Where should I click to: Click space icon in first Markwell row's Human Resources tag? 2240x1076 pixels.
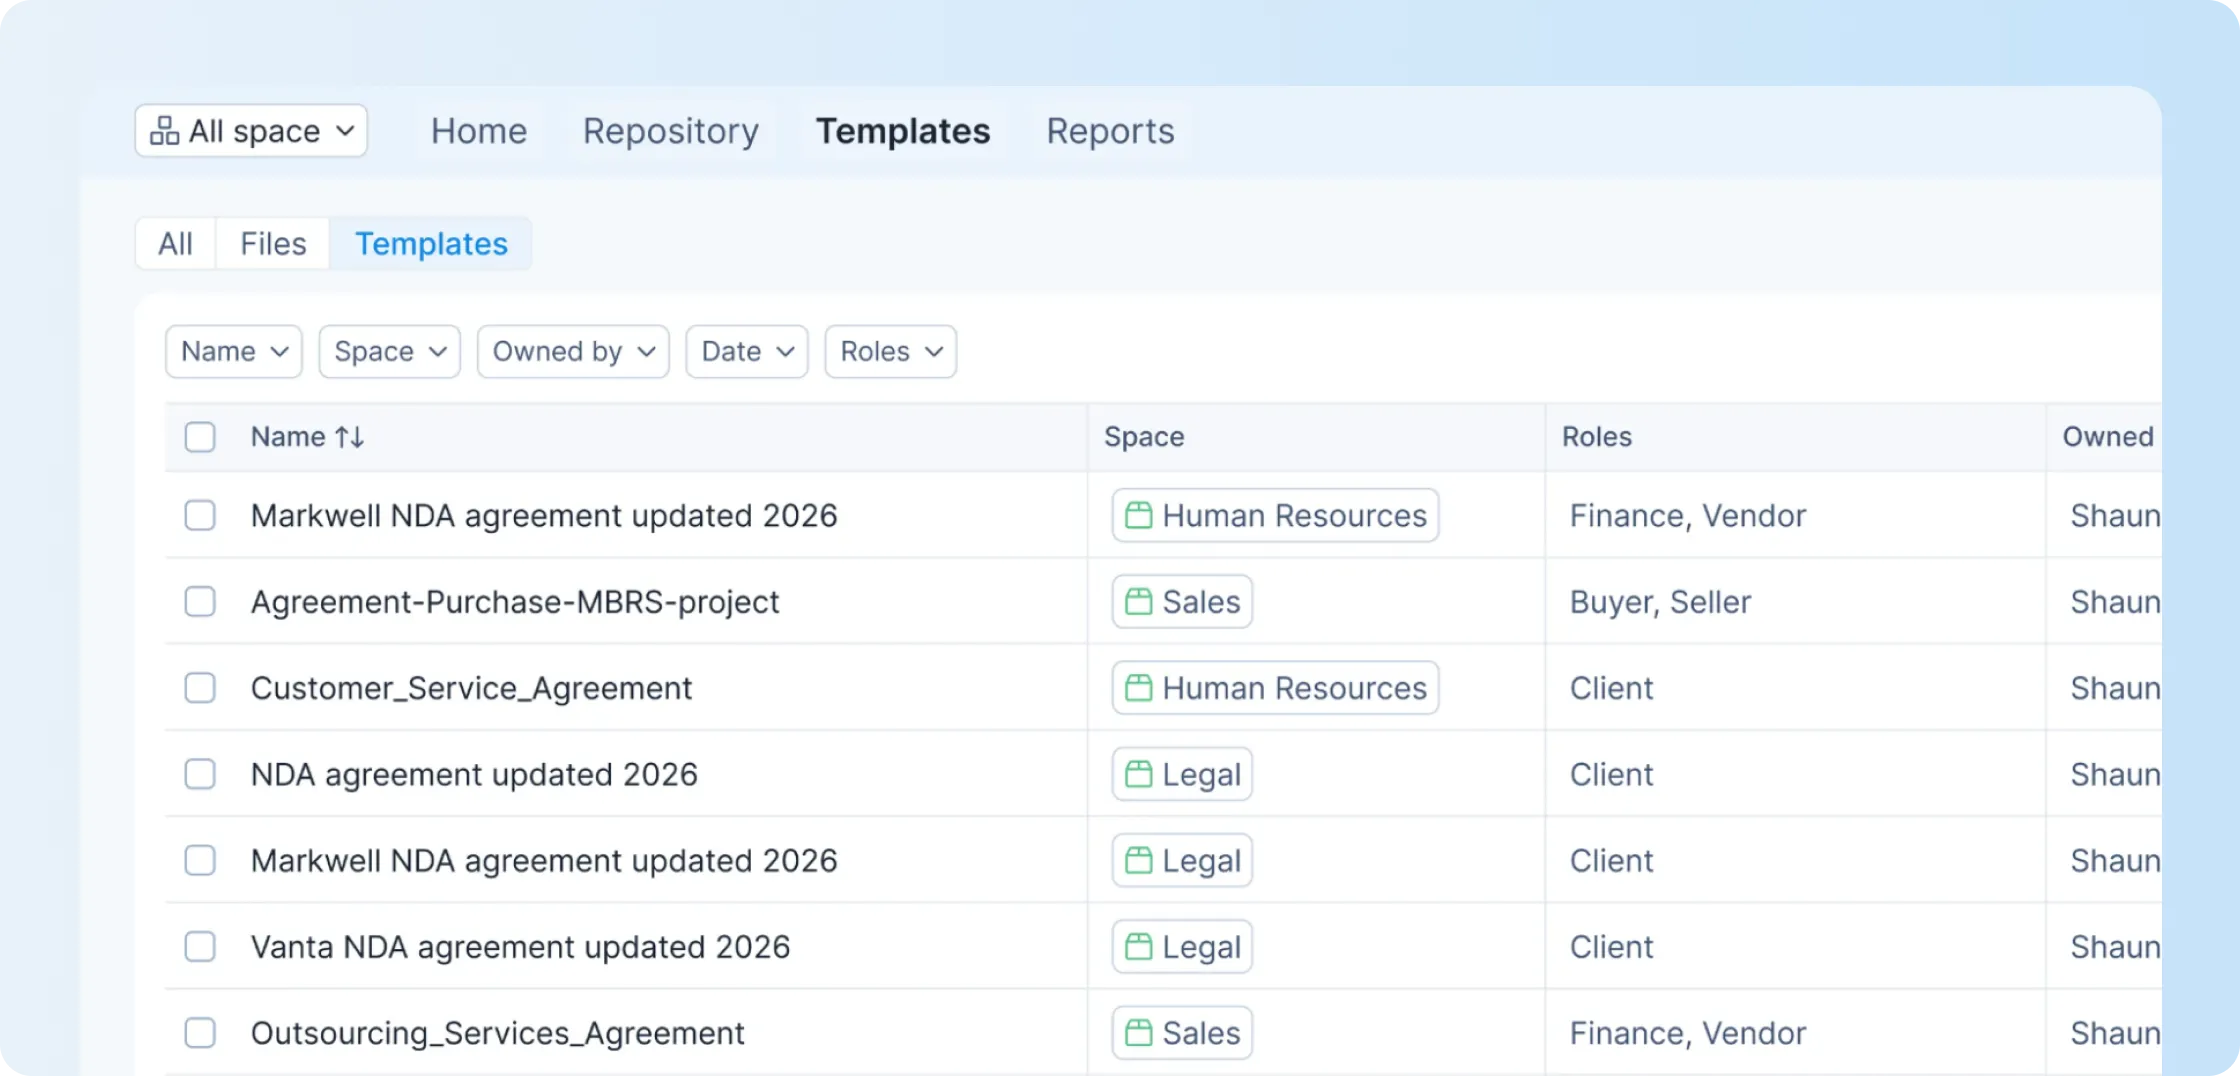coord(1138,516)
